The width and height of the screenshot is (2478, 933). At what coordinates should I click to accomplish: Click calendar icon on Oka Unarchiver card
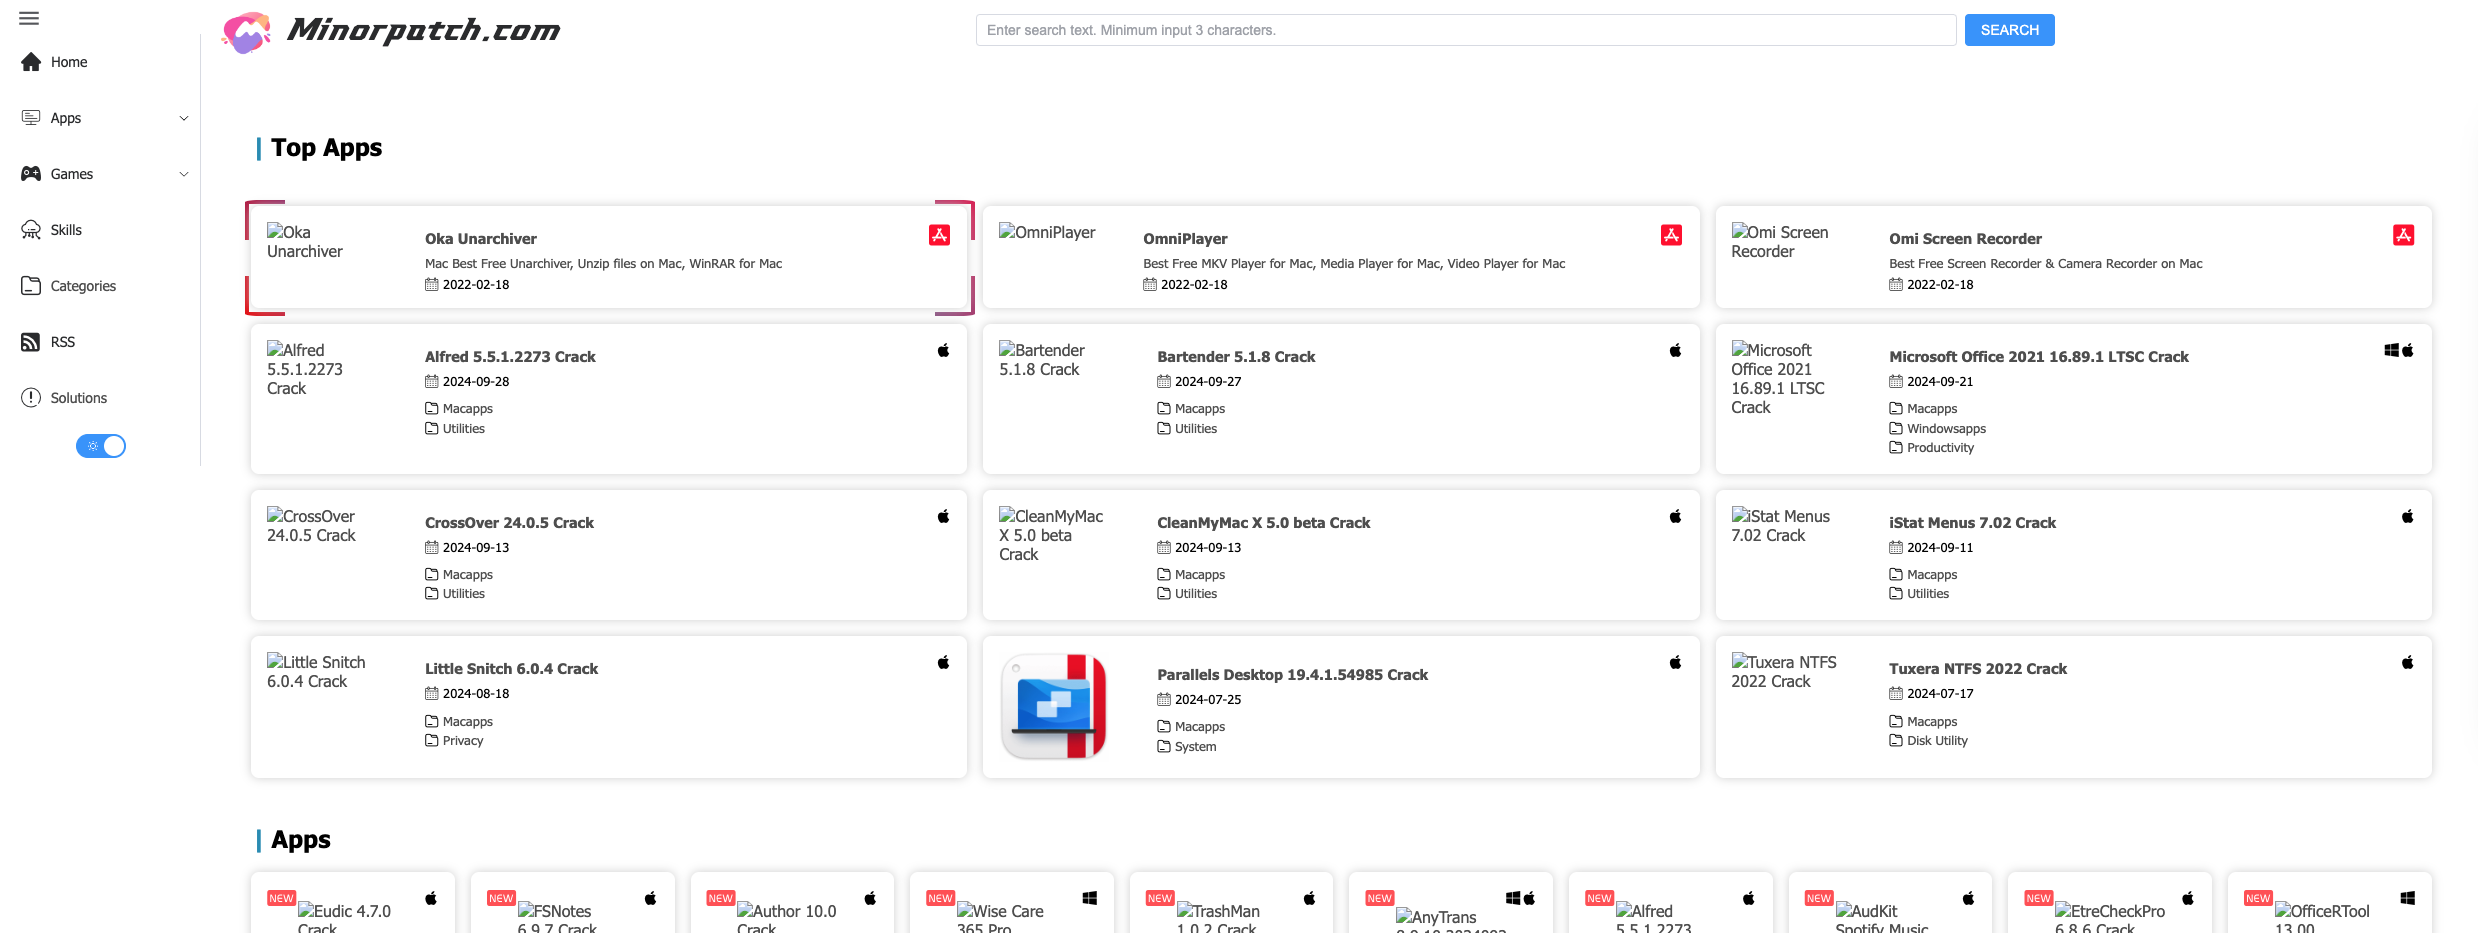click(432, 285)
